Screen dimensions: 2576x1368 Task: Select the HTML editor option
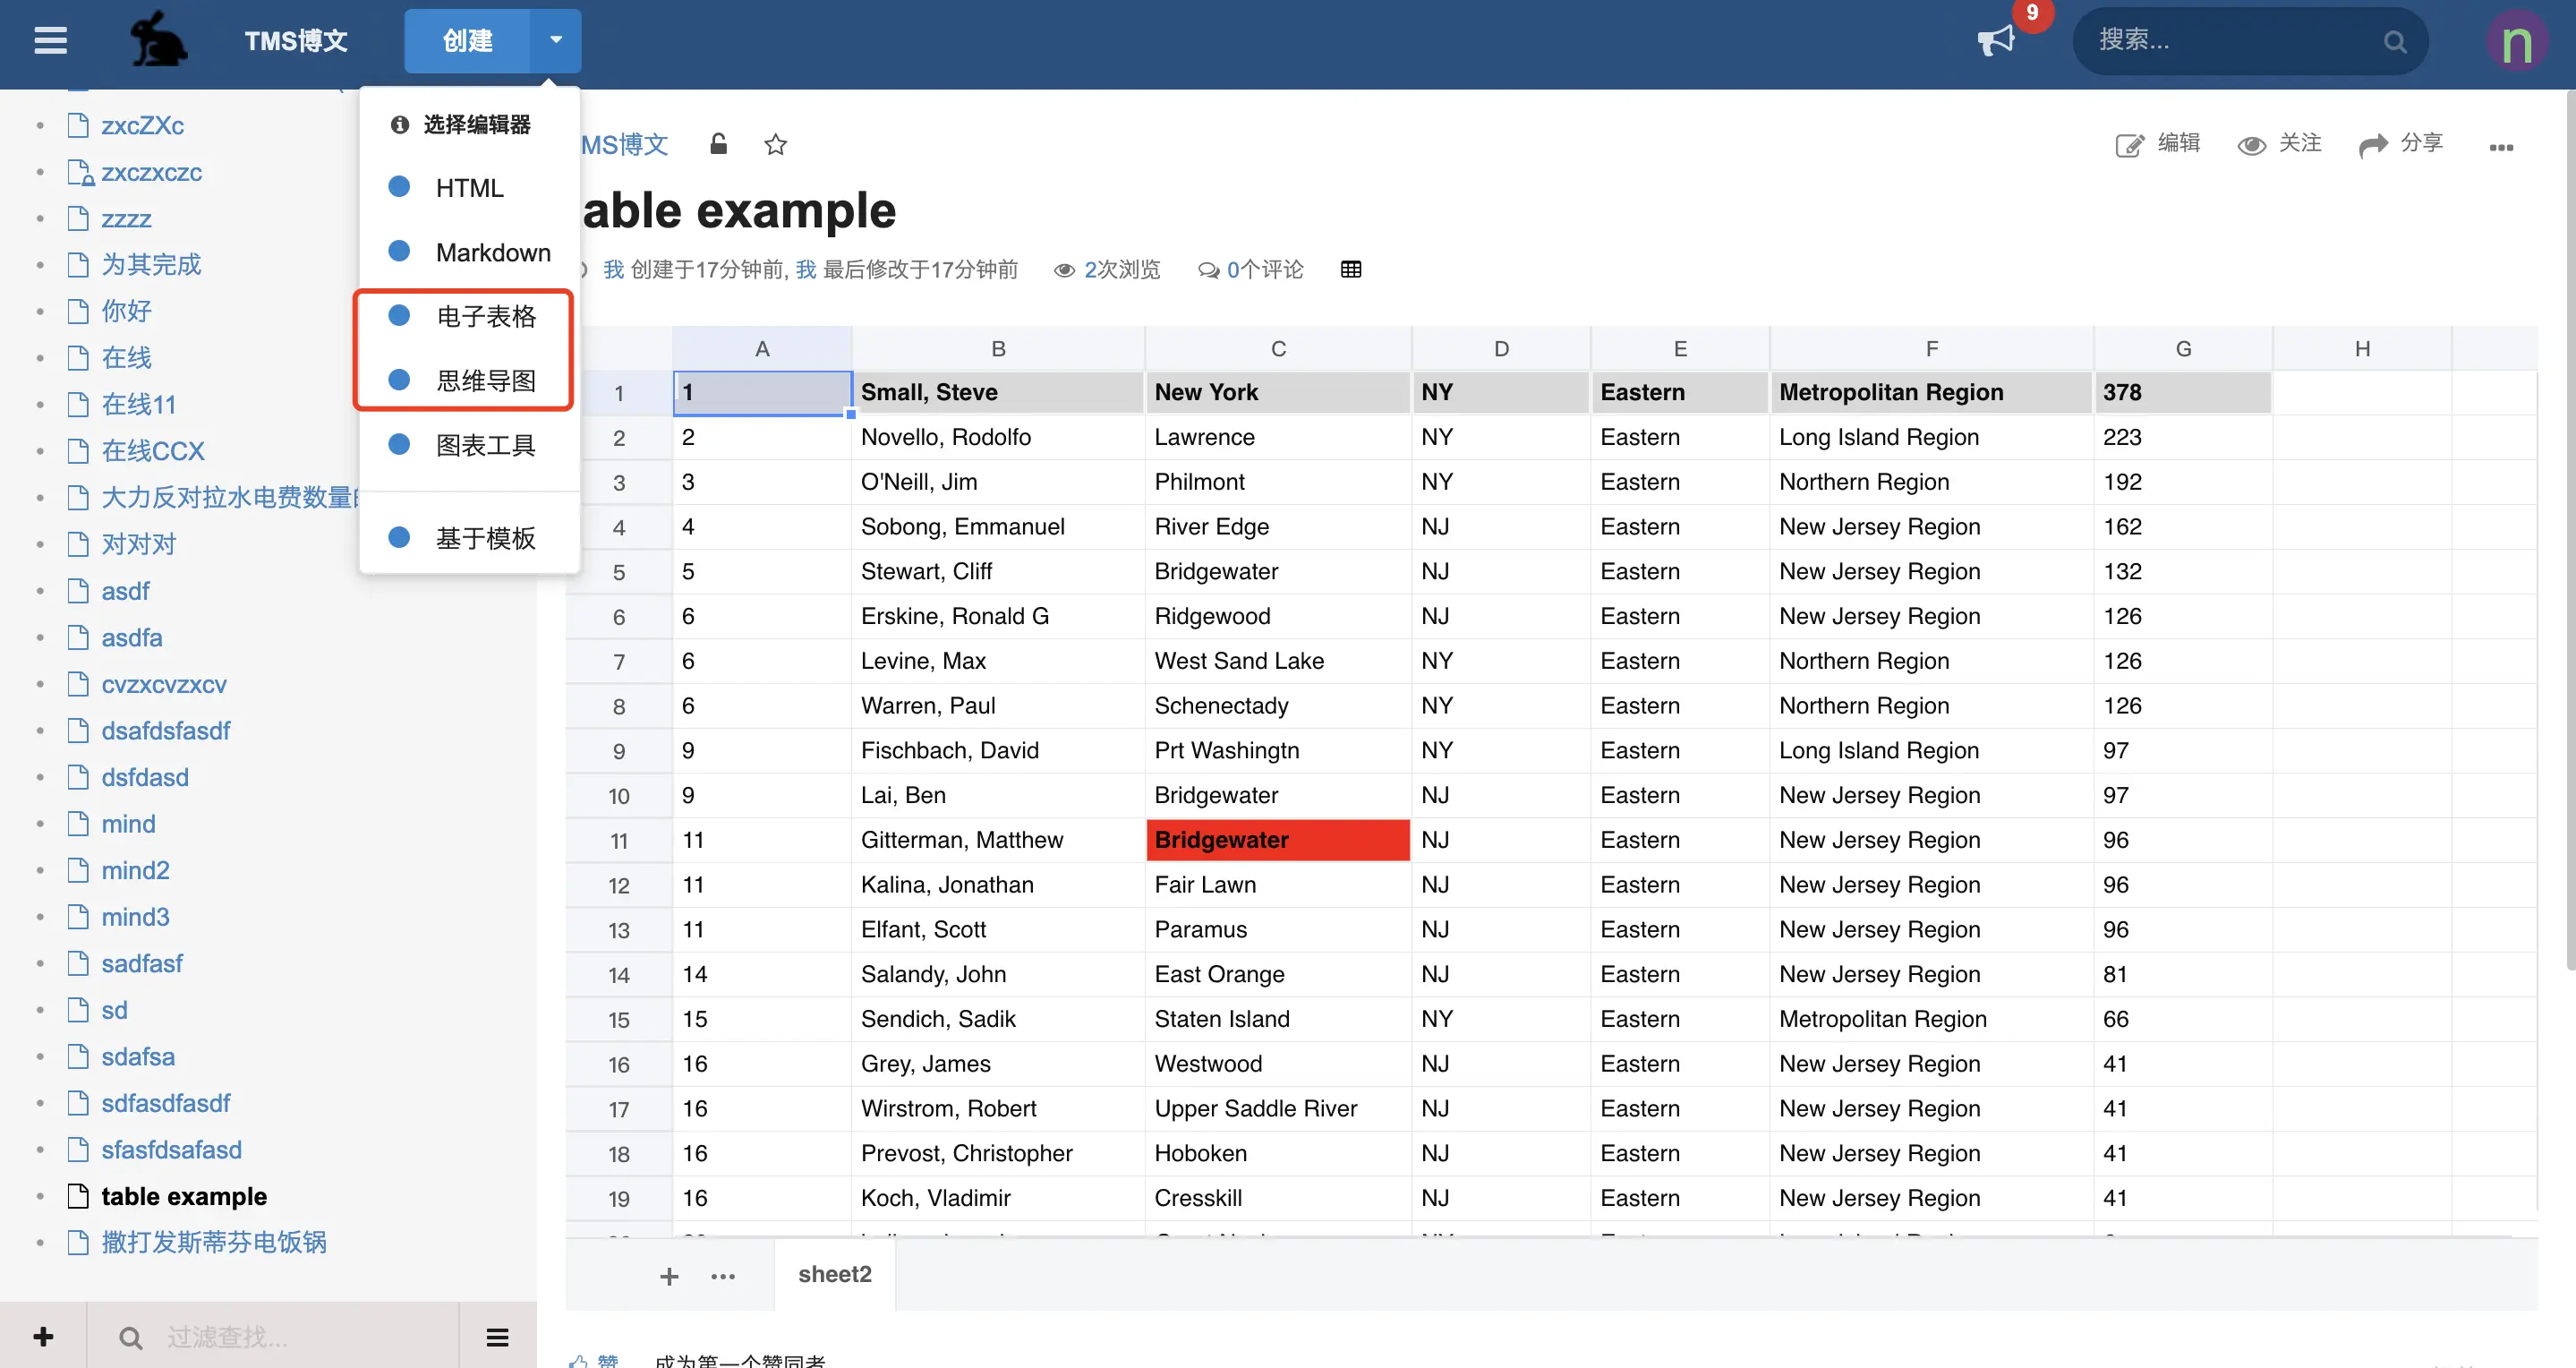tap(470, 187)
